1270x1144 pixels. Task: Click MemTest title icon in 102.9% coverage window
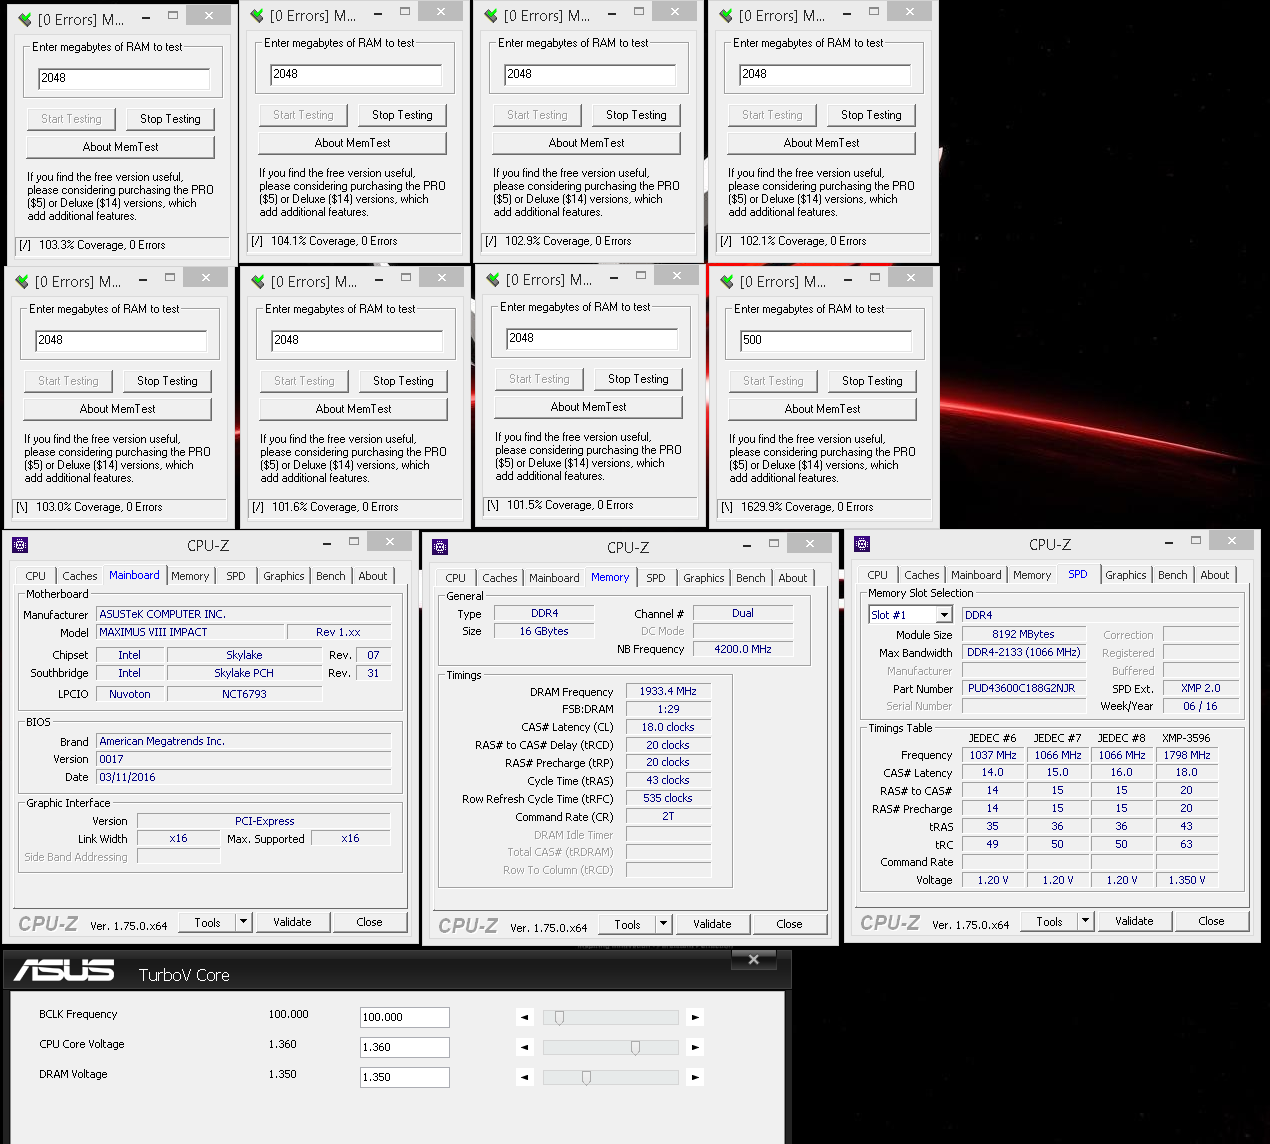[x=491, y=15]
